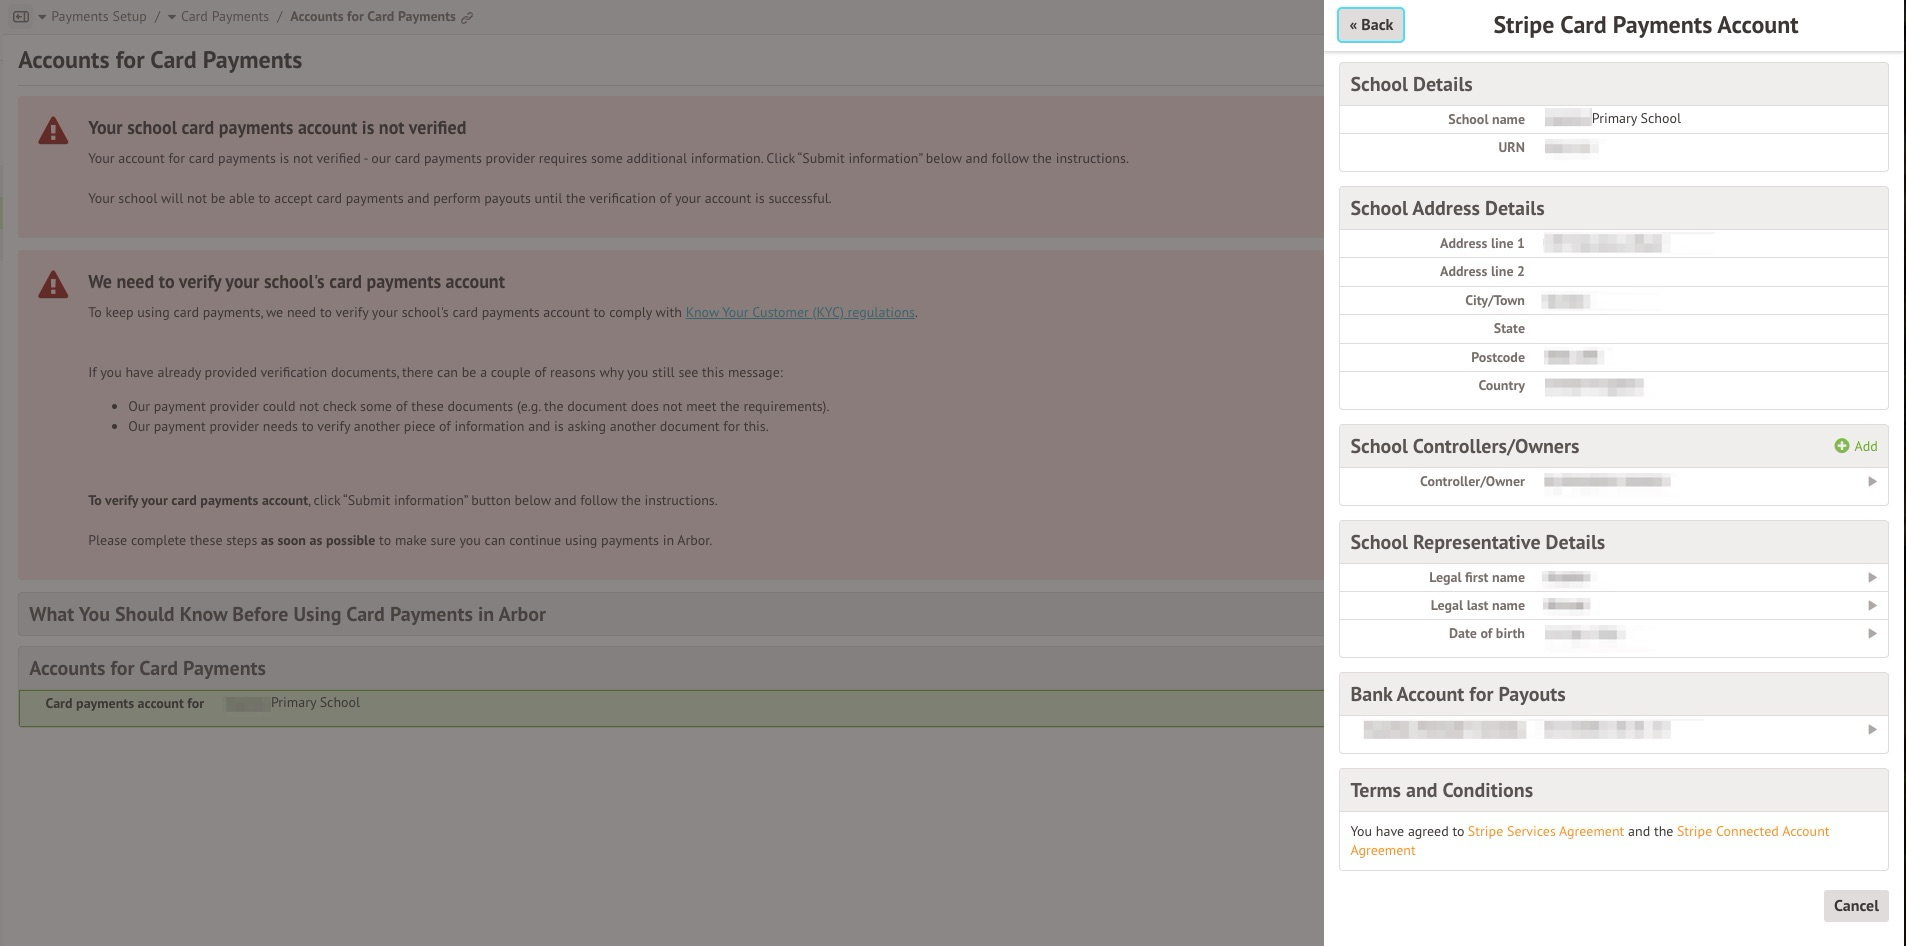
Task: Open the Stripe Services Agreement link
Action: click(1545, 831)
